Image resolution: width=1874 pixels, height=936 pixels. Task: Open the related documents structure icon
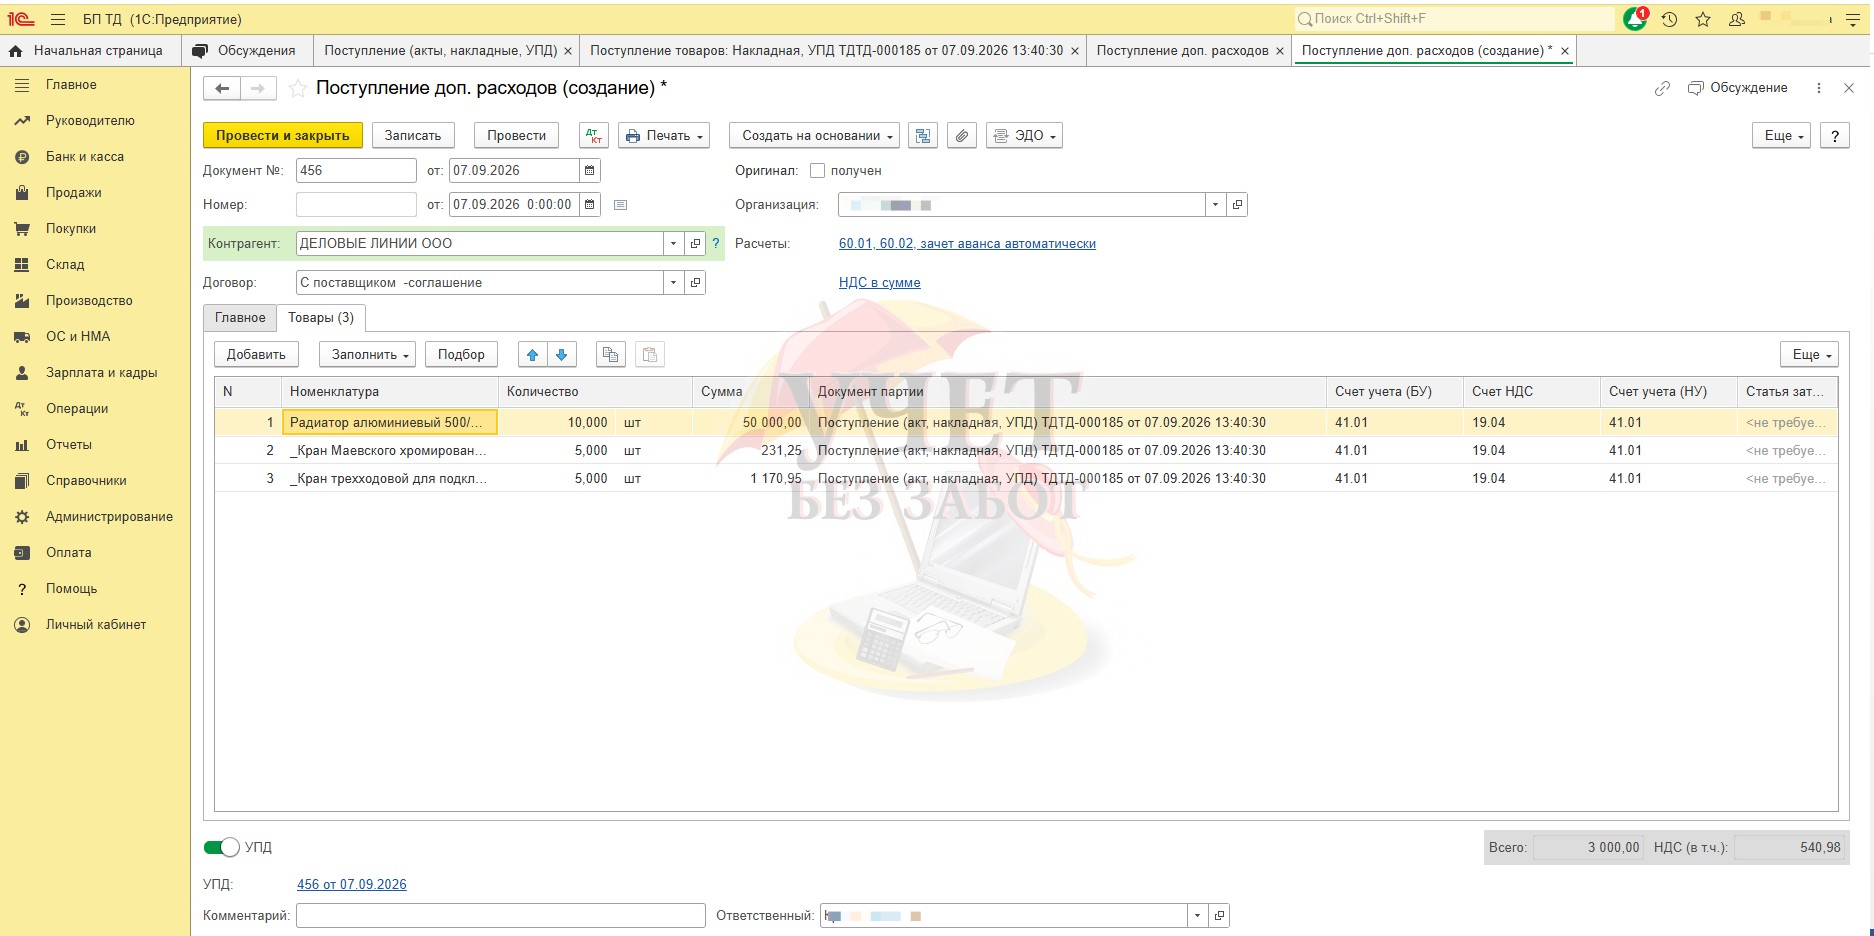click(923, 136)
